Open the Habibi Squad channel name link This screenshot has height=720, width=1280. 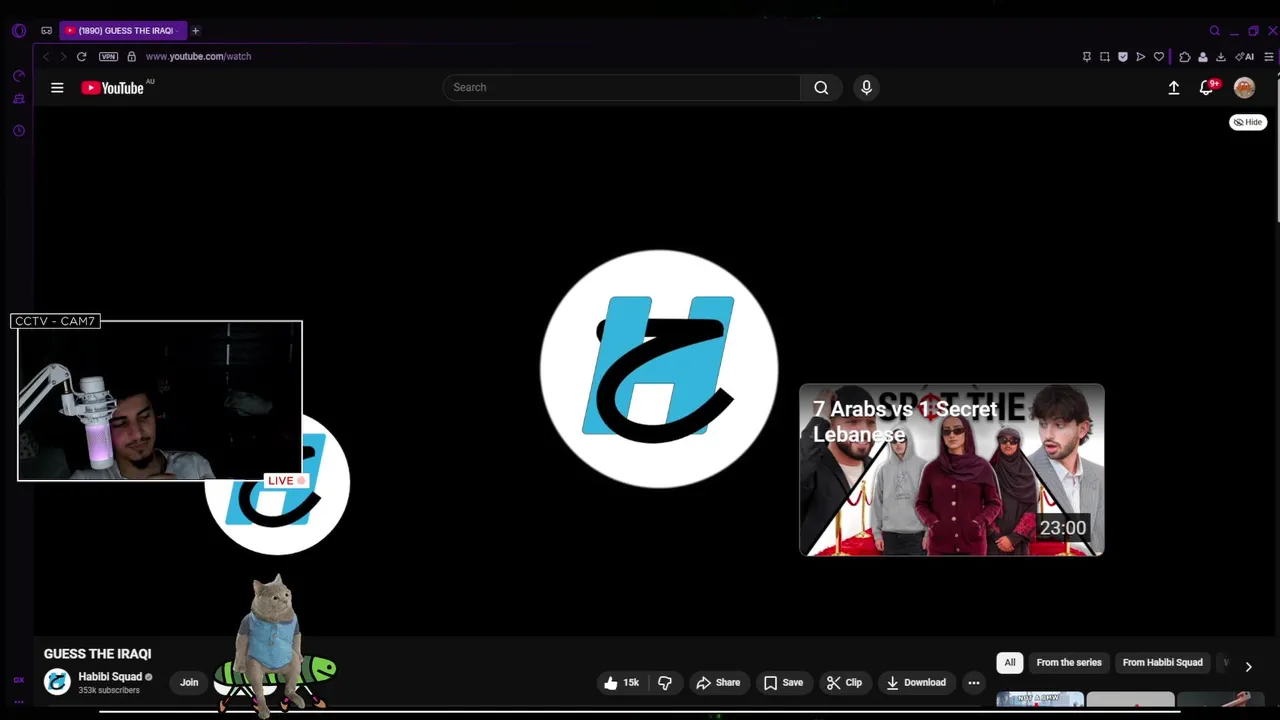point(110,677)
